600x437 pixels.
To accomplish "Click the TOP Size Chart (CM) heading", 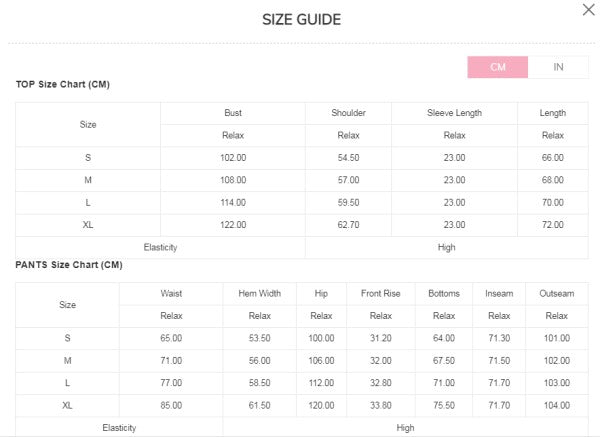I will (63, 84).
